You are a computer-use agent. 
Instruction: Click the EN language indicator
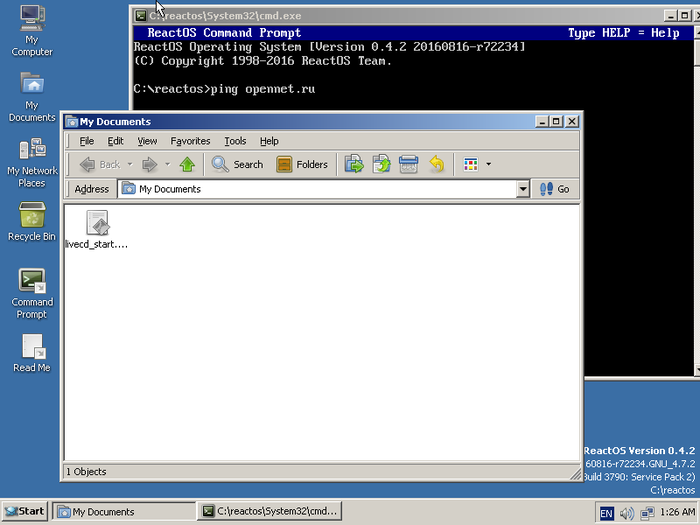click(606, 513)
